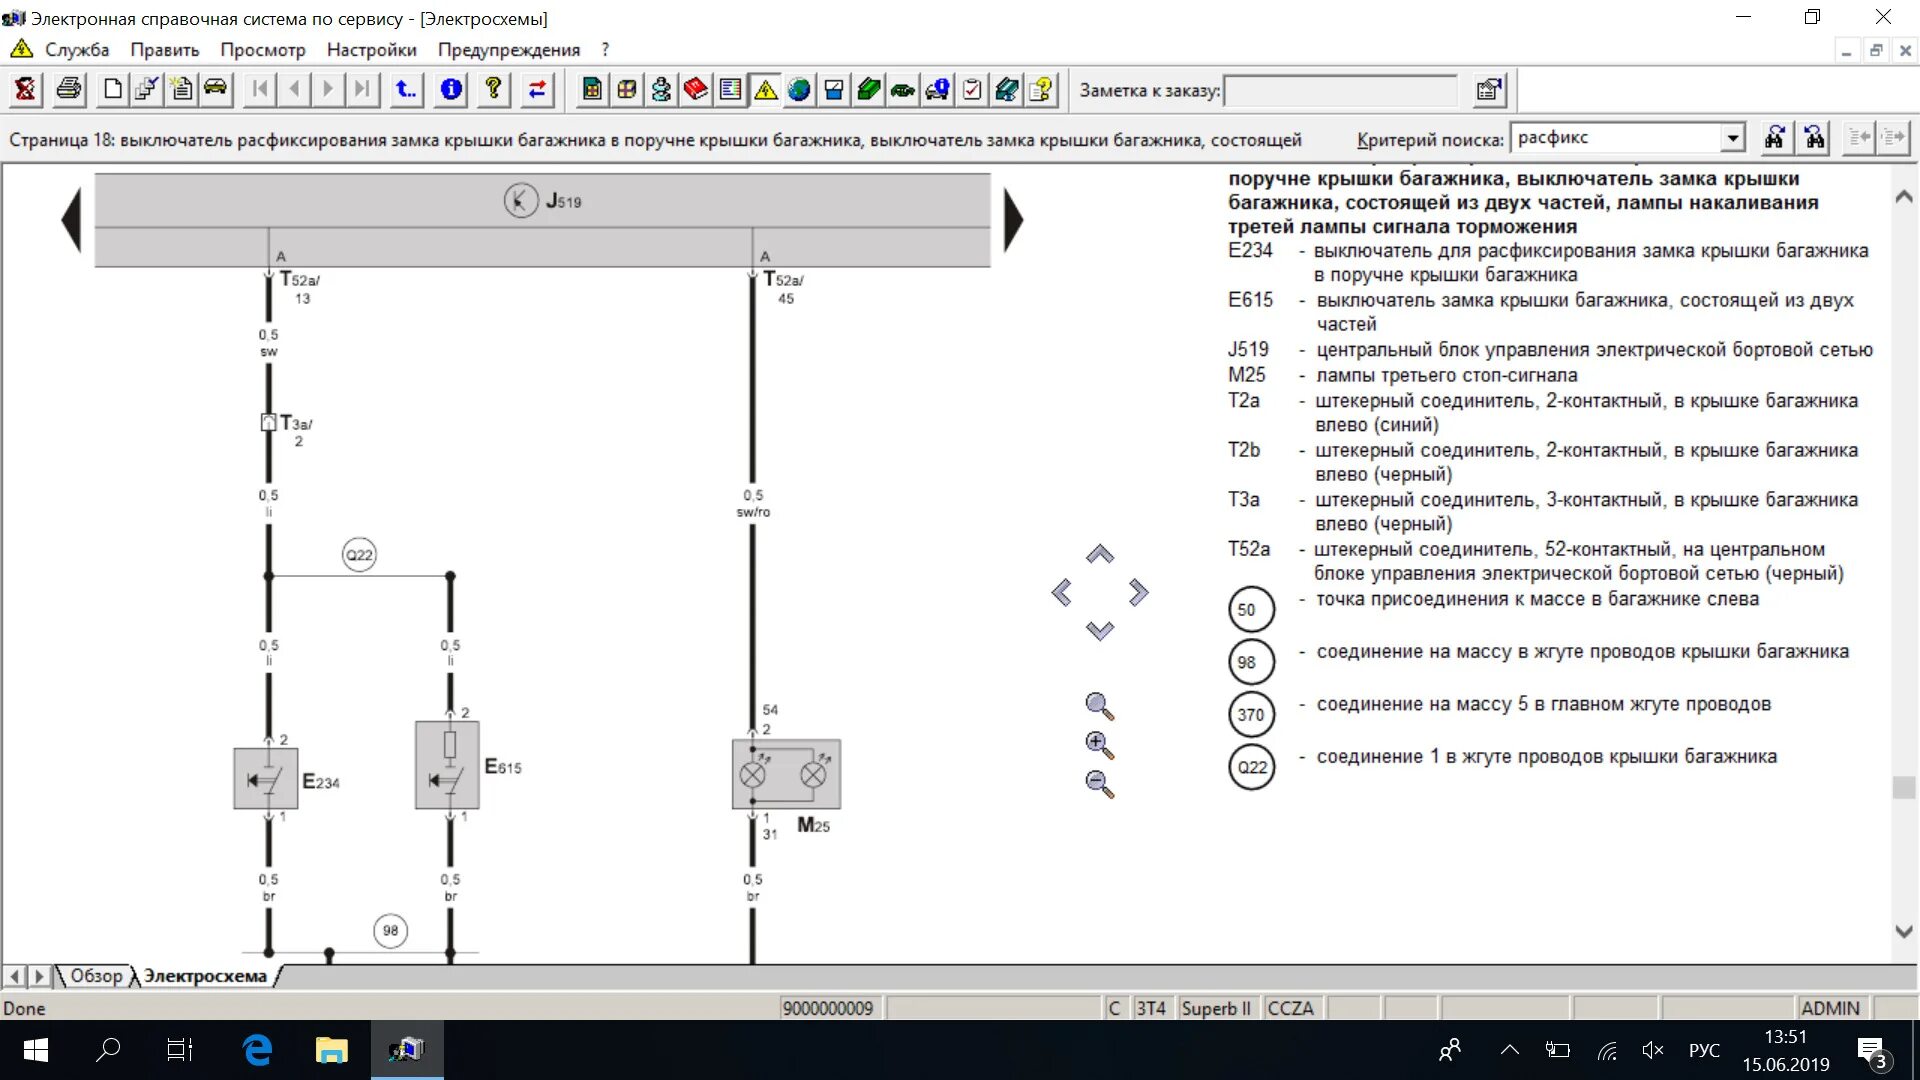Click the blue info icon
This screenshot has height=1080, width=1920.
pyautogui.click(x=451, y=90)
